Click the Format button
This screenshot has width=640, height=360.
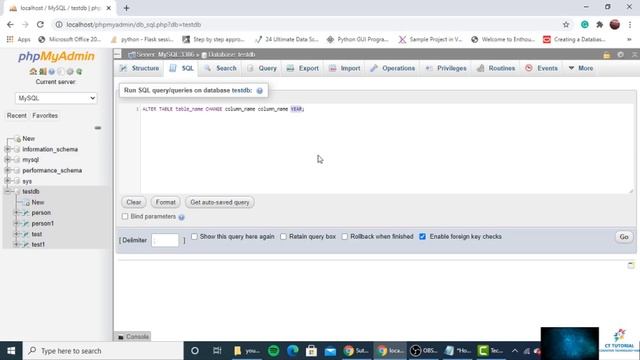click(x=166, y=202)
